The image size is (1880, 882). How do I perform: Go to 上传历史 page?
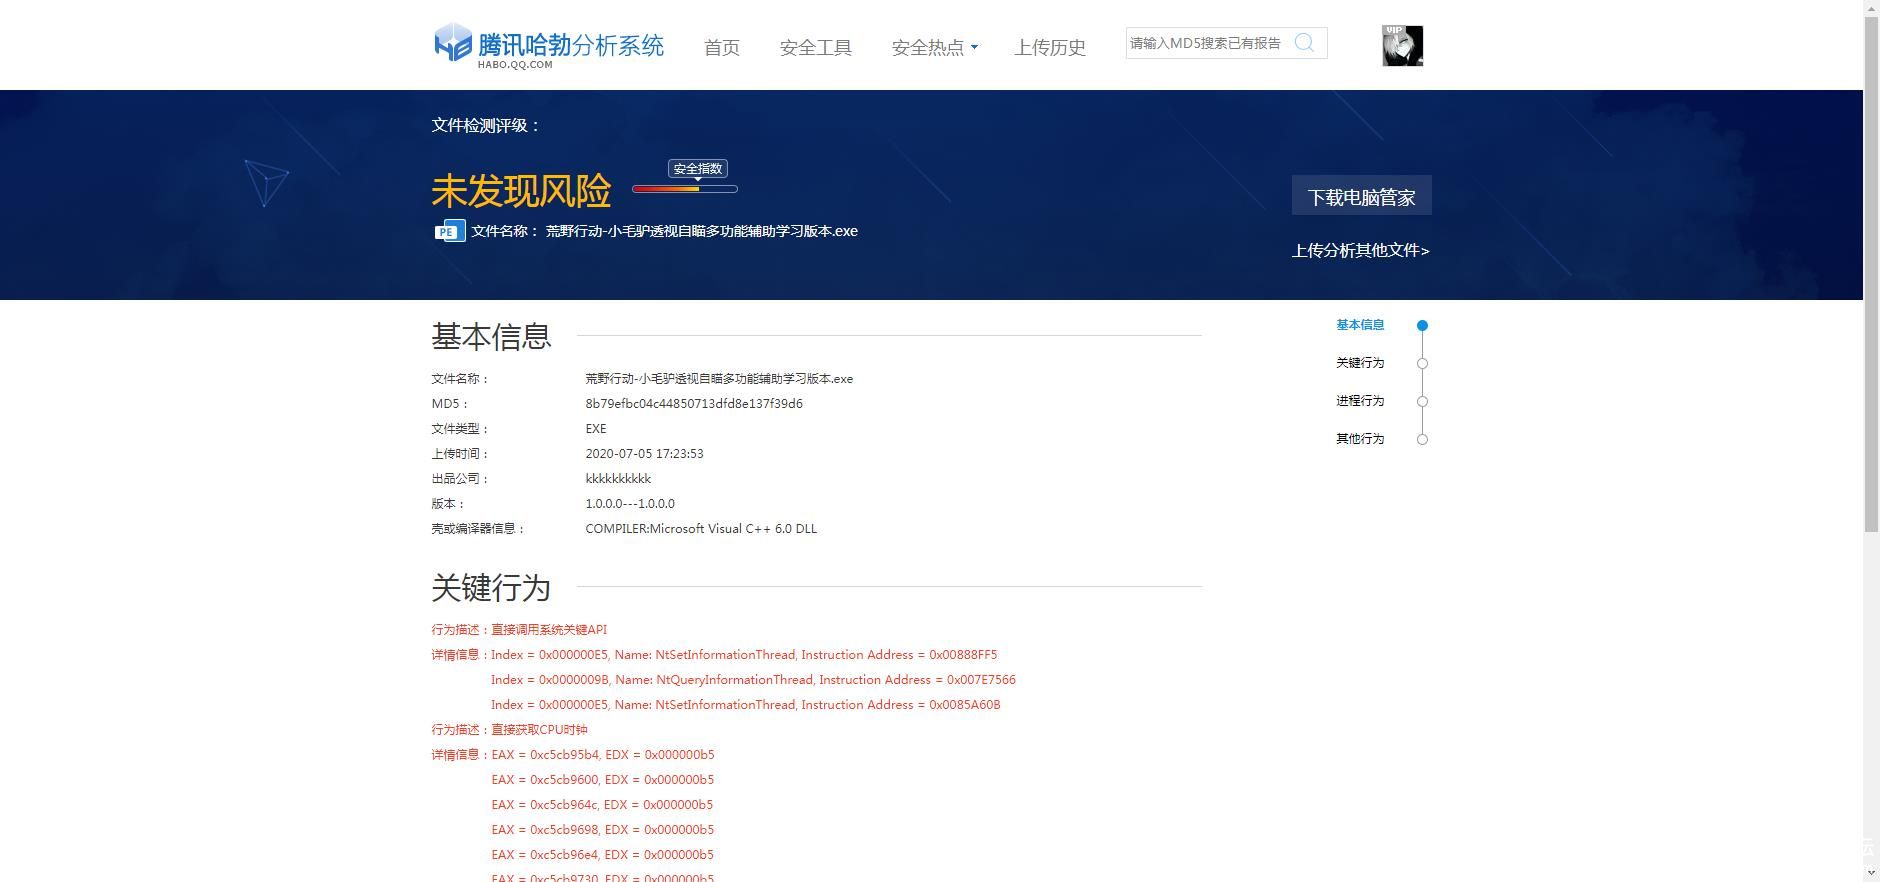click(1049, 47)
